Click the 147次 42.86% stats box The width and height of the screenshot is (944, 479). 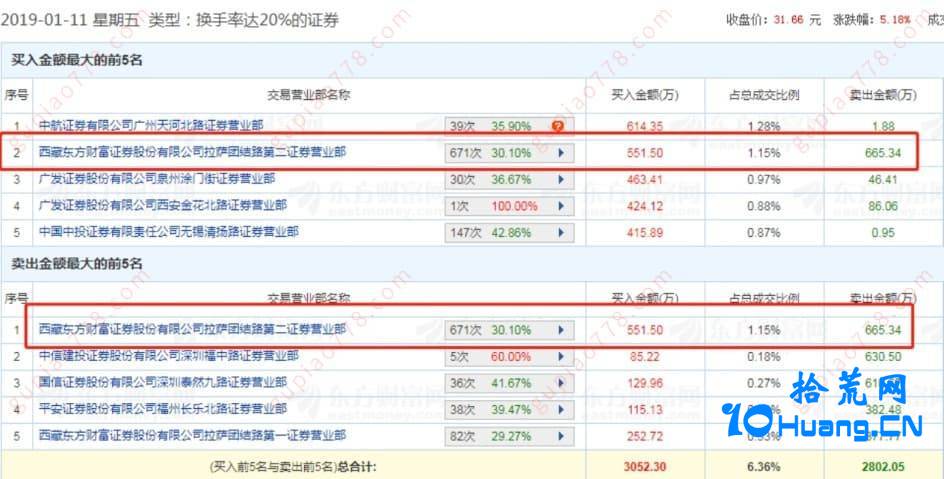pyautogui.click(x=509, y=232)
